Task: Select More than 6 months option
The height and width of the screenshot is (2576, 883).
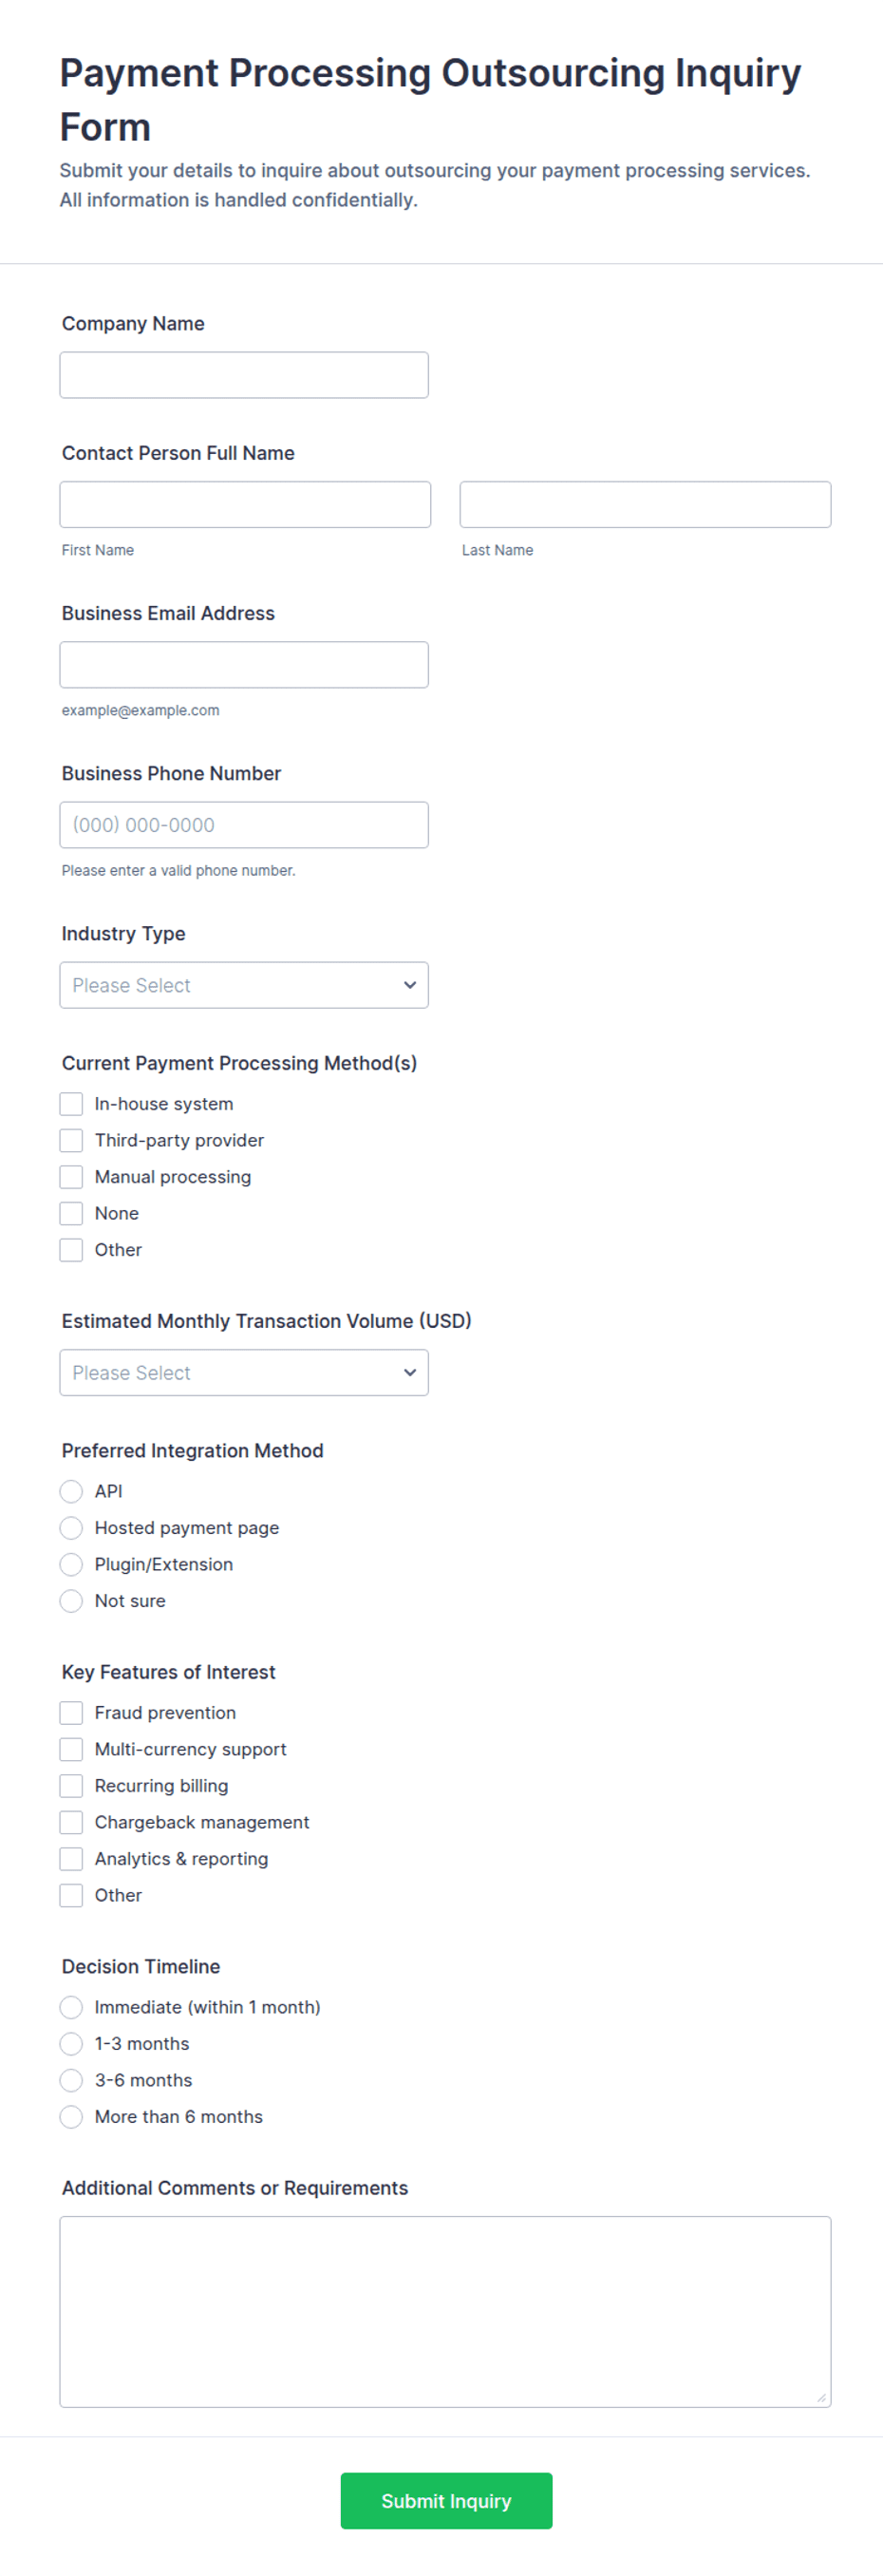Action: [x=71, y=2117]
